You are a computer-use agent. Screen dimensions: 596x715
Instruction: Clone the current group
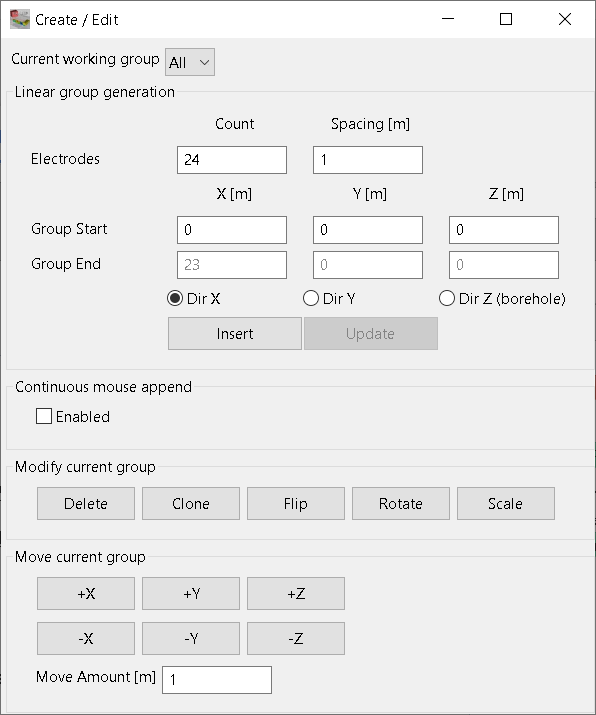pos(191,503)
